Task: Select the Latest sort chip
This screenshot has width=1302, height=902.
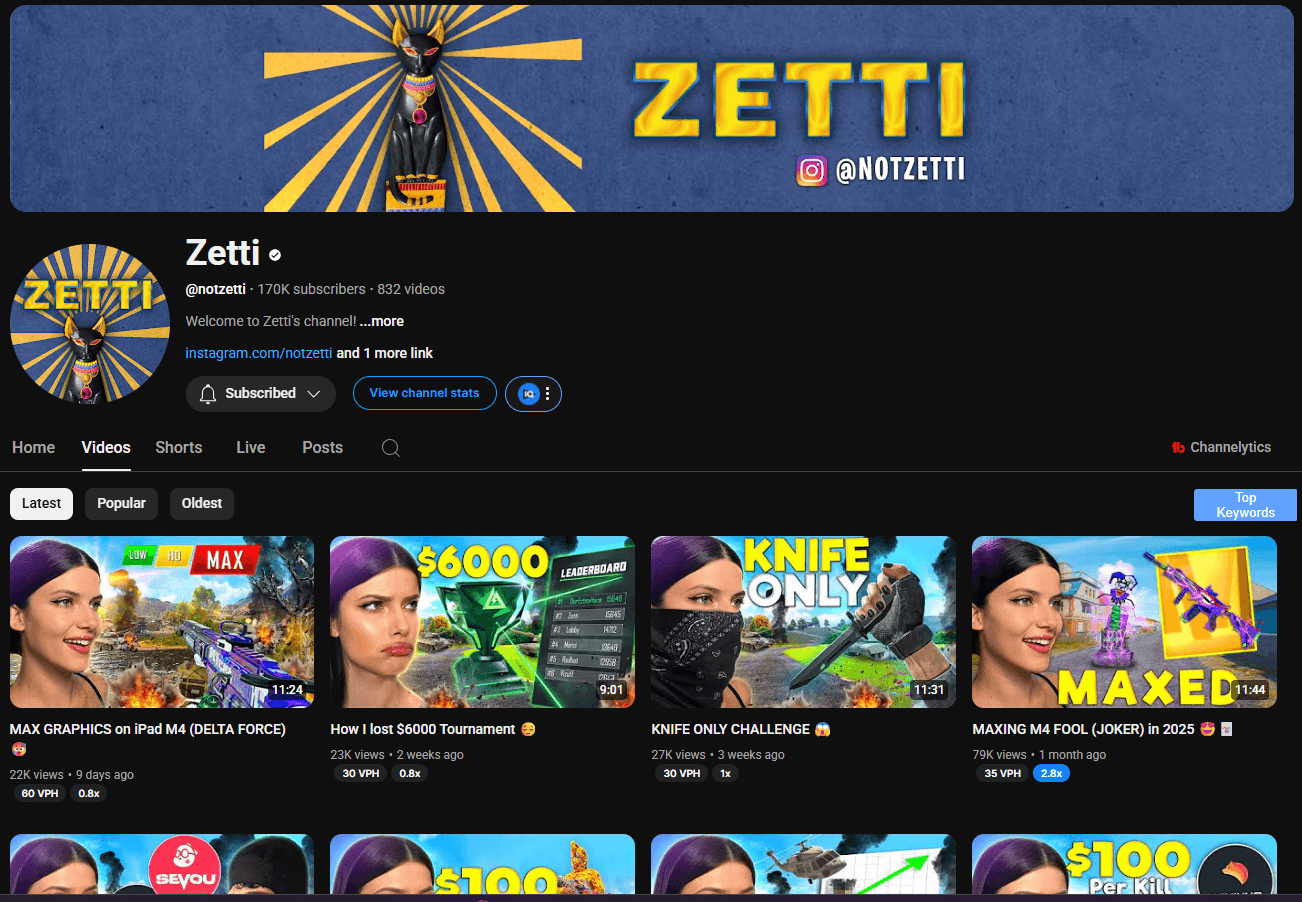Action: pyautogui.click(x=41, y=503)
